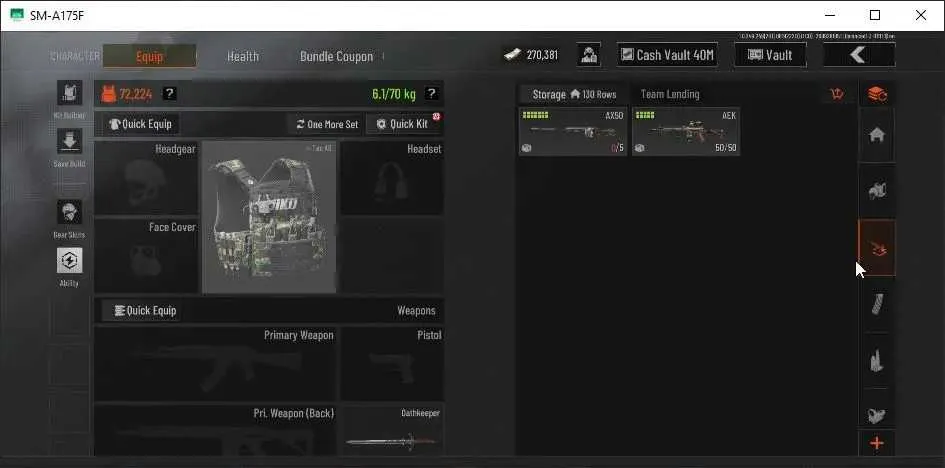Click the empty Headgear slot
The height and width of the screenshot is (468, 945).
pyautogui.click(x=146, y=178)
